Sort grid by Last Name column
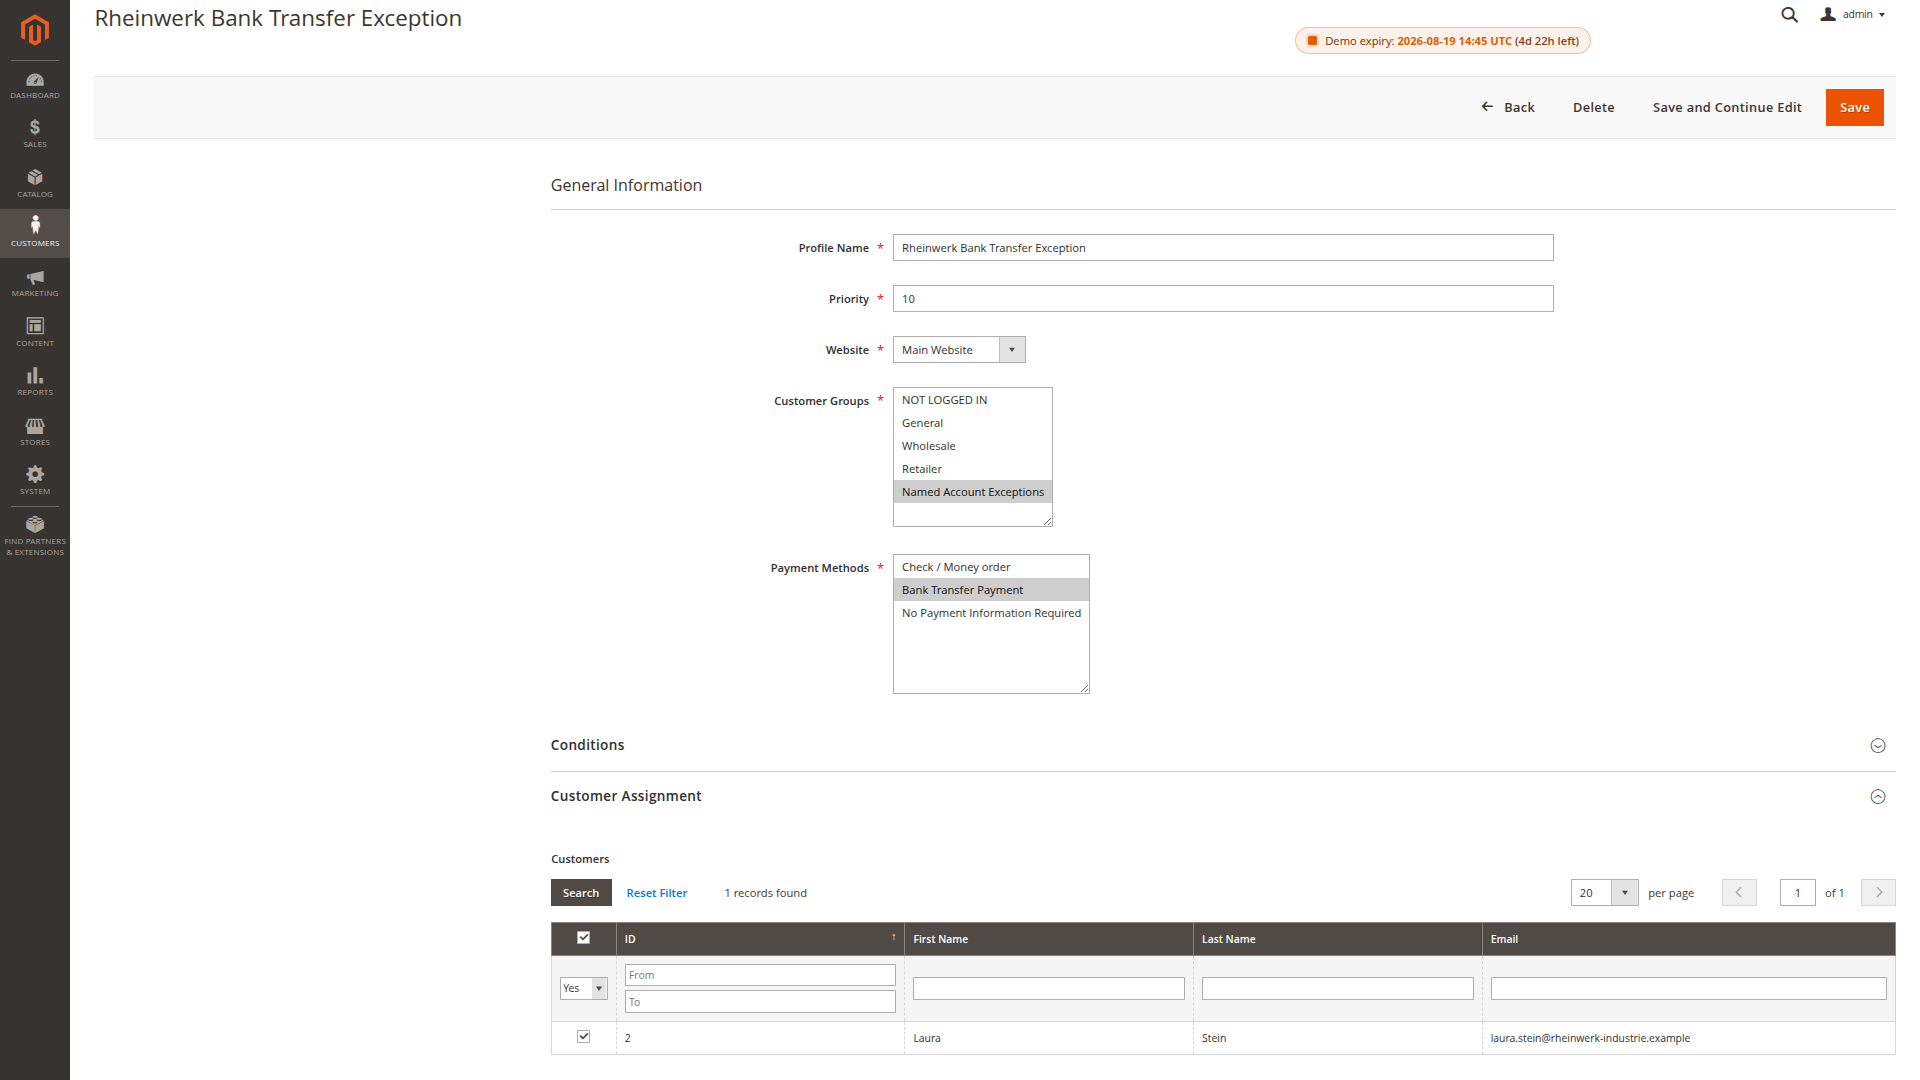Screen dimensions: 1920x1080 coord(1337,939)
